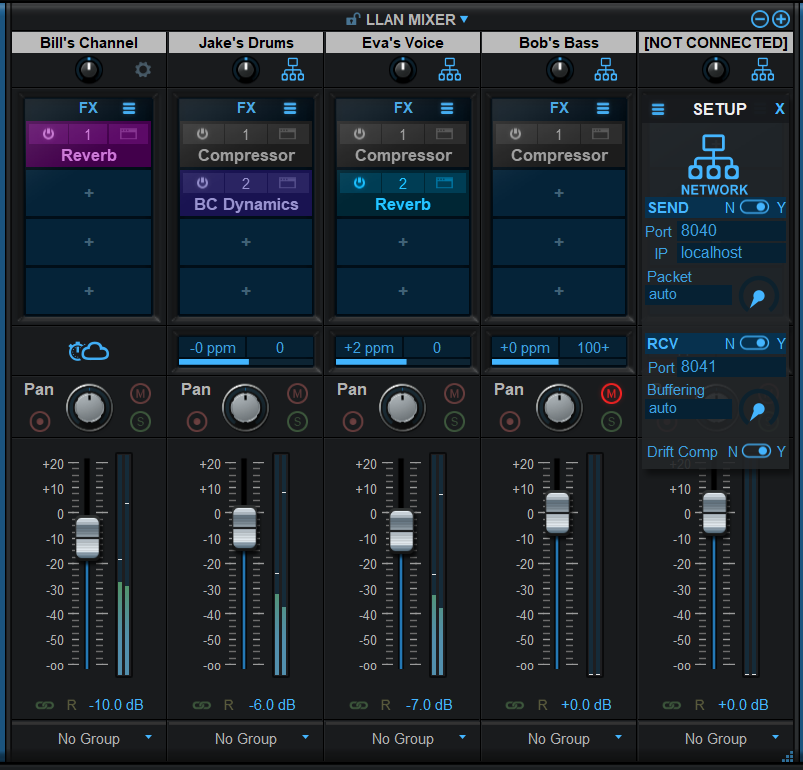Image resolution: width=803 pixels, height=770 pixels.
Task: Bypass Compressor on Eva's Voice
Action: (360, 134)
